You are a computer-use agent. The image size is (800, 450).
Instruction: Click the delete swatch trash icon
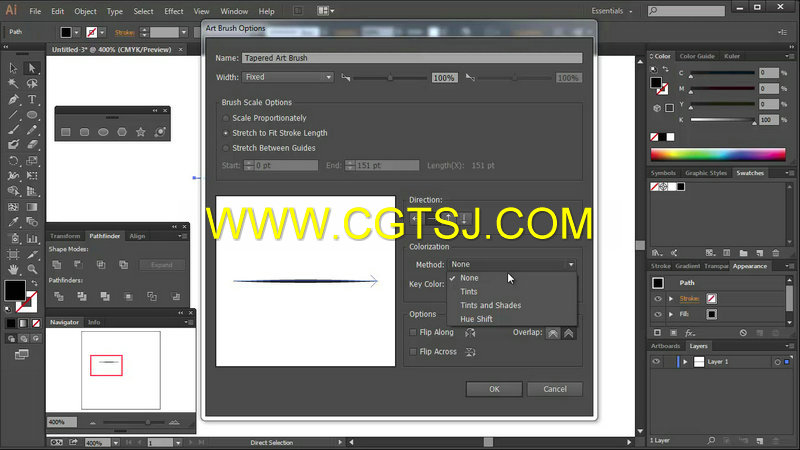tap(776, 253)
